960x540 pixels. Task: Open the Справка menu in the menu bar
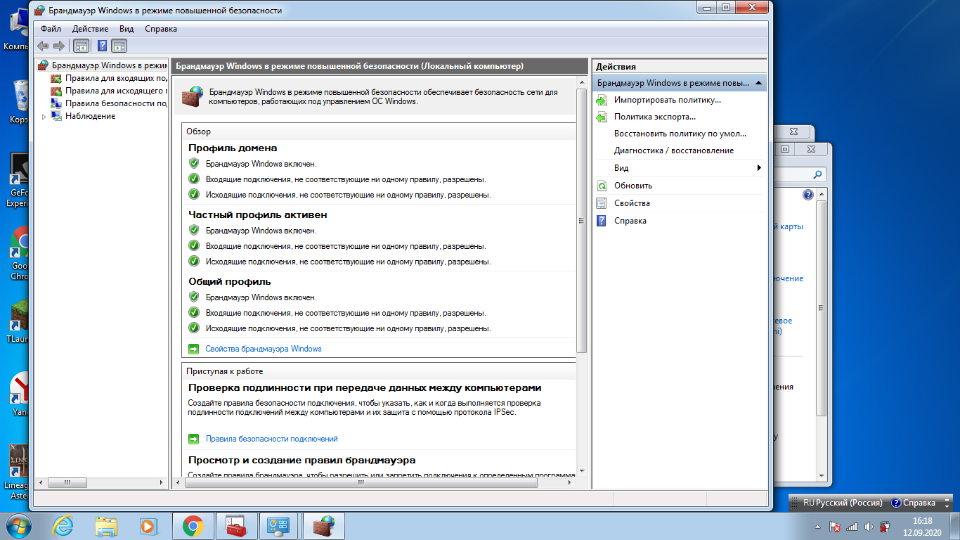(160, 29)
